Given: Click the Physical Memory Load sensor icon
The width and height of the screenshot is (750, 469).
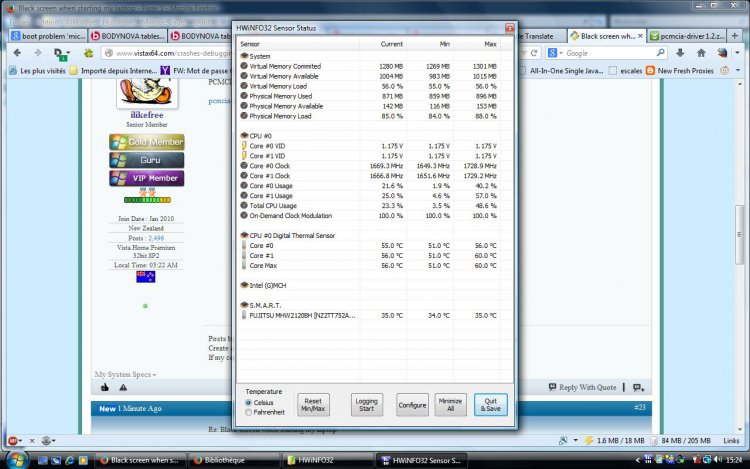Looking at the screenshot, I should 244,116.
